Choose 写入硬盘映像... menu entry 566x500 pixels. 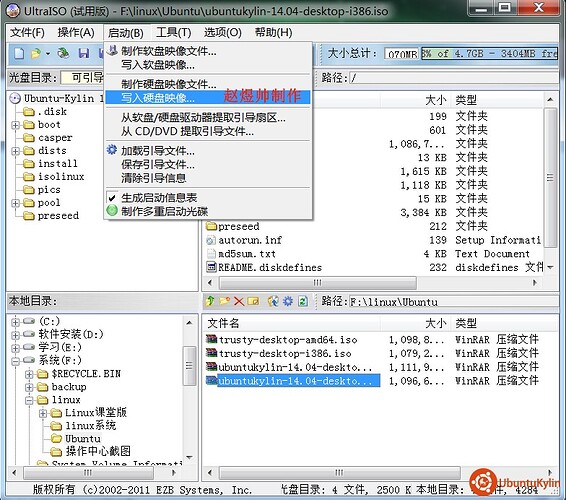208,97
